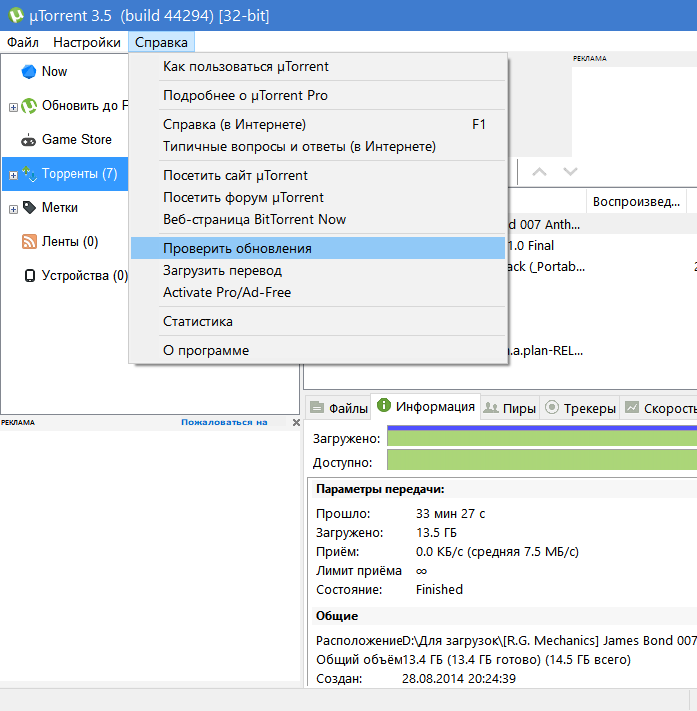697x711 pixels.
Task: Switch to the Файлы tab
Action: coord(338,408)
